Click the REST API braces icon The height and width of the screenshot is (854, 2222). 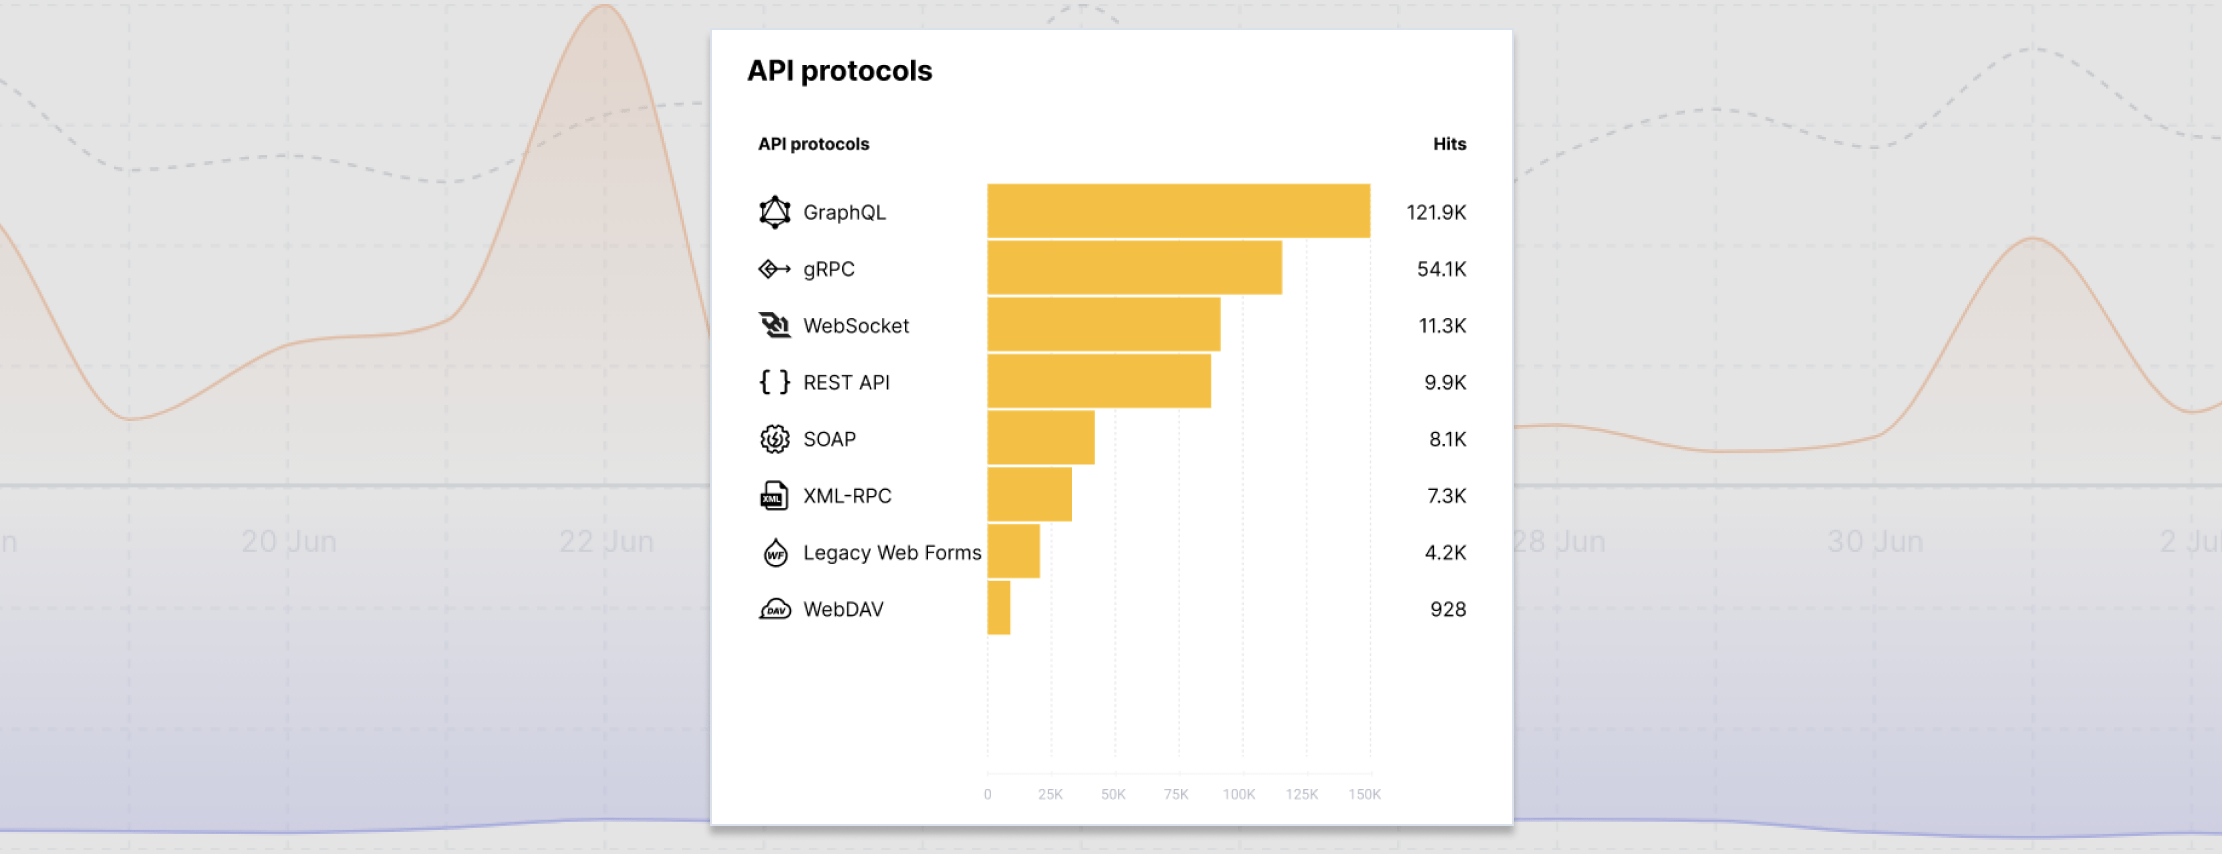[775, 382]
